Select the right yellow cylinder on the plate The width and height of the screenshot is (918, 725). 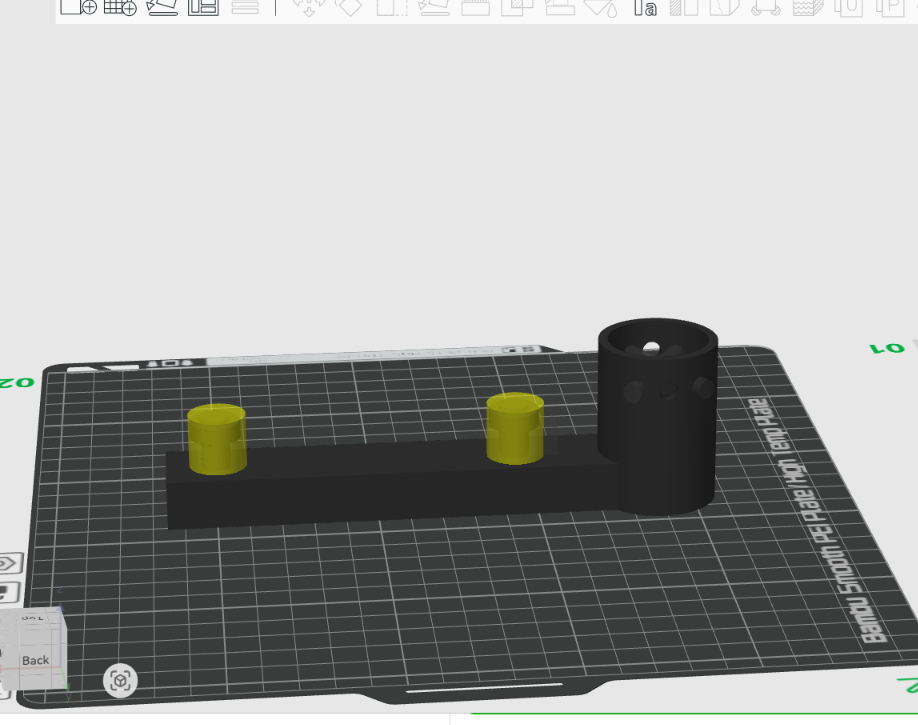click(x=515, y=429)
